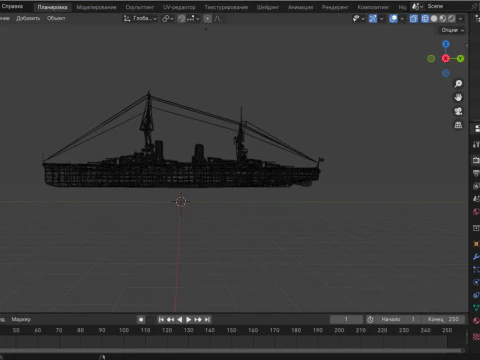This screenshot has width=480, height=360.
Task: Switch to UV-редактор workspace tab
Action: point(179,7)
